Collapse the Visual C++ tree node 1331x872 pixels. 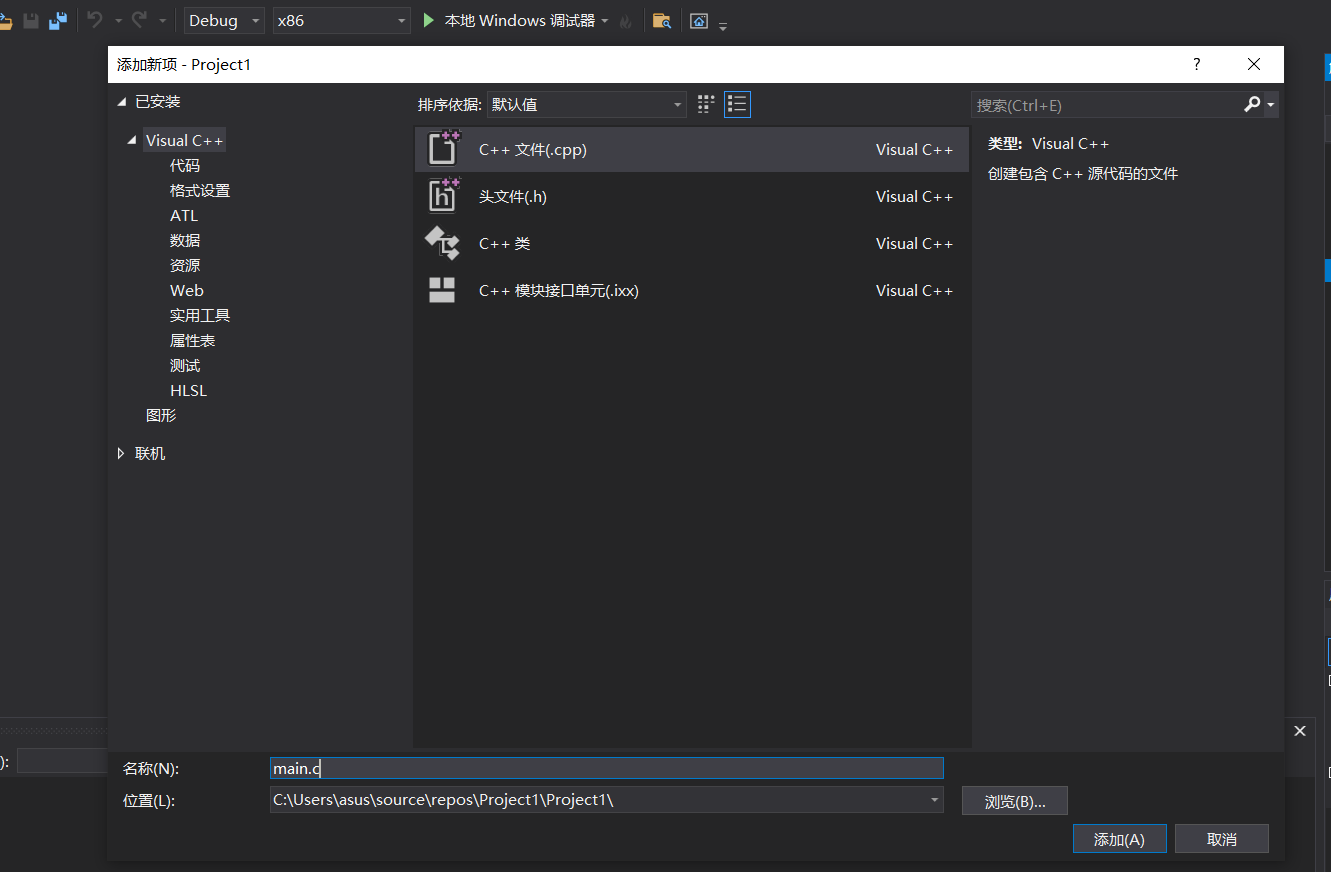tap(133, 141)
